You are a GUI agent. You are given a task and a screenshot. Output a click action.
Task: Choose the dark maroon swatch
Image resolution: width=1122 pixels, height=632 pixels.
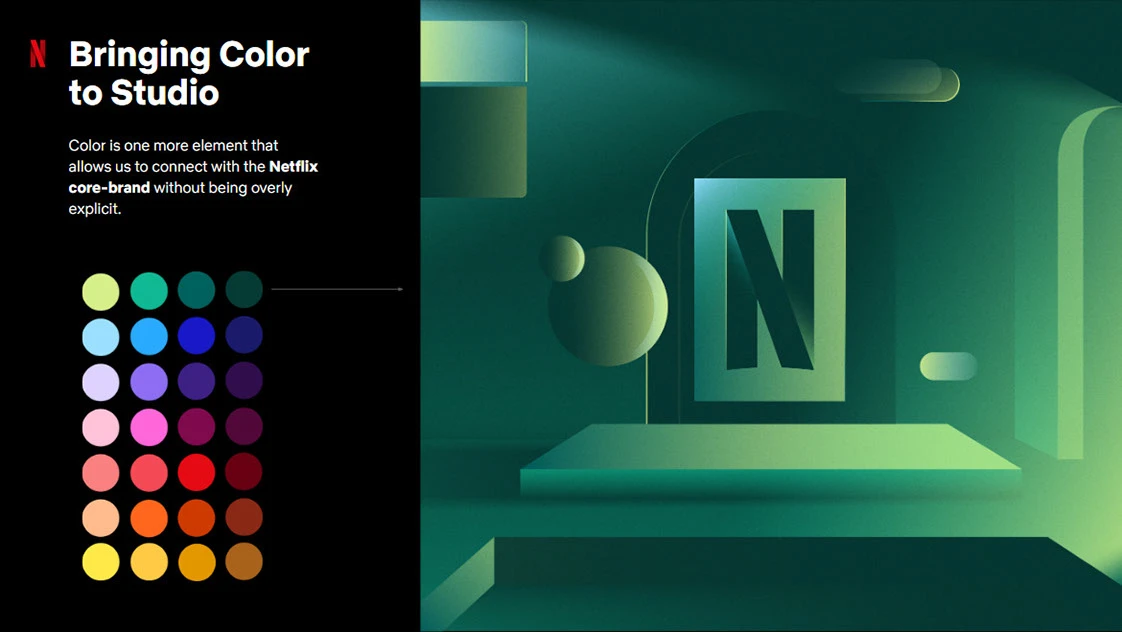tap(244, 472)
